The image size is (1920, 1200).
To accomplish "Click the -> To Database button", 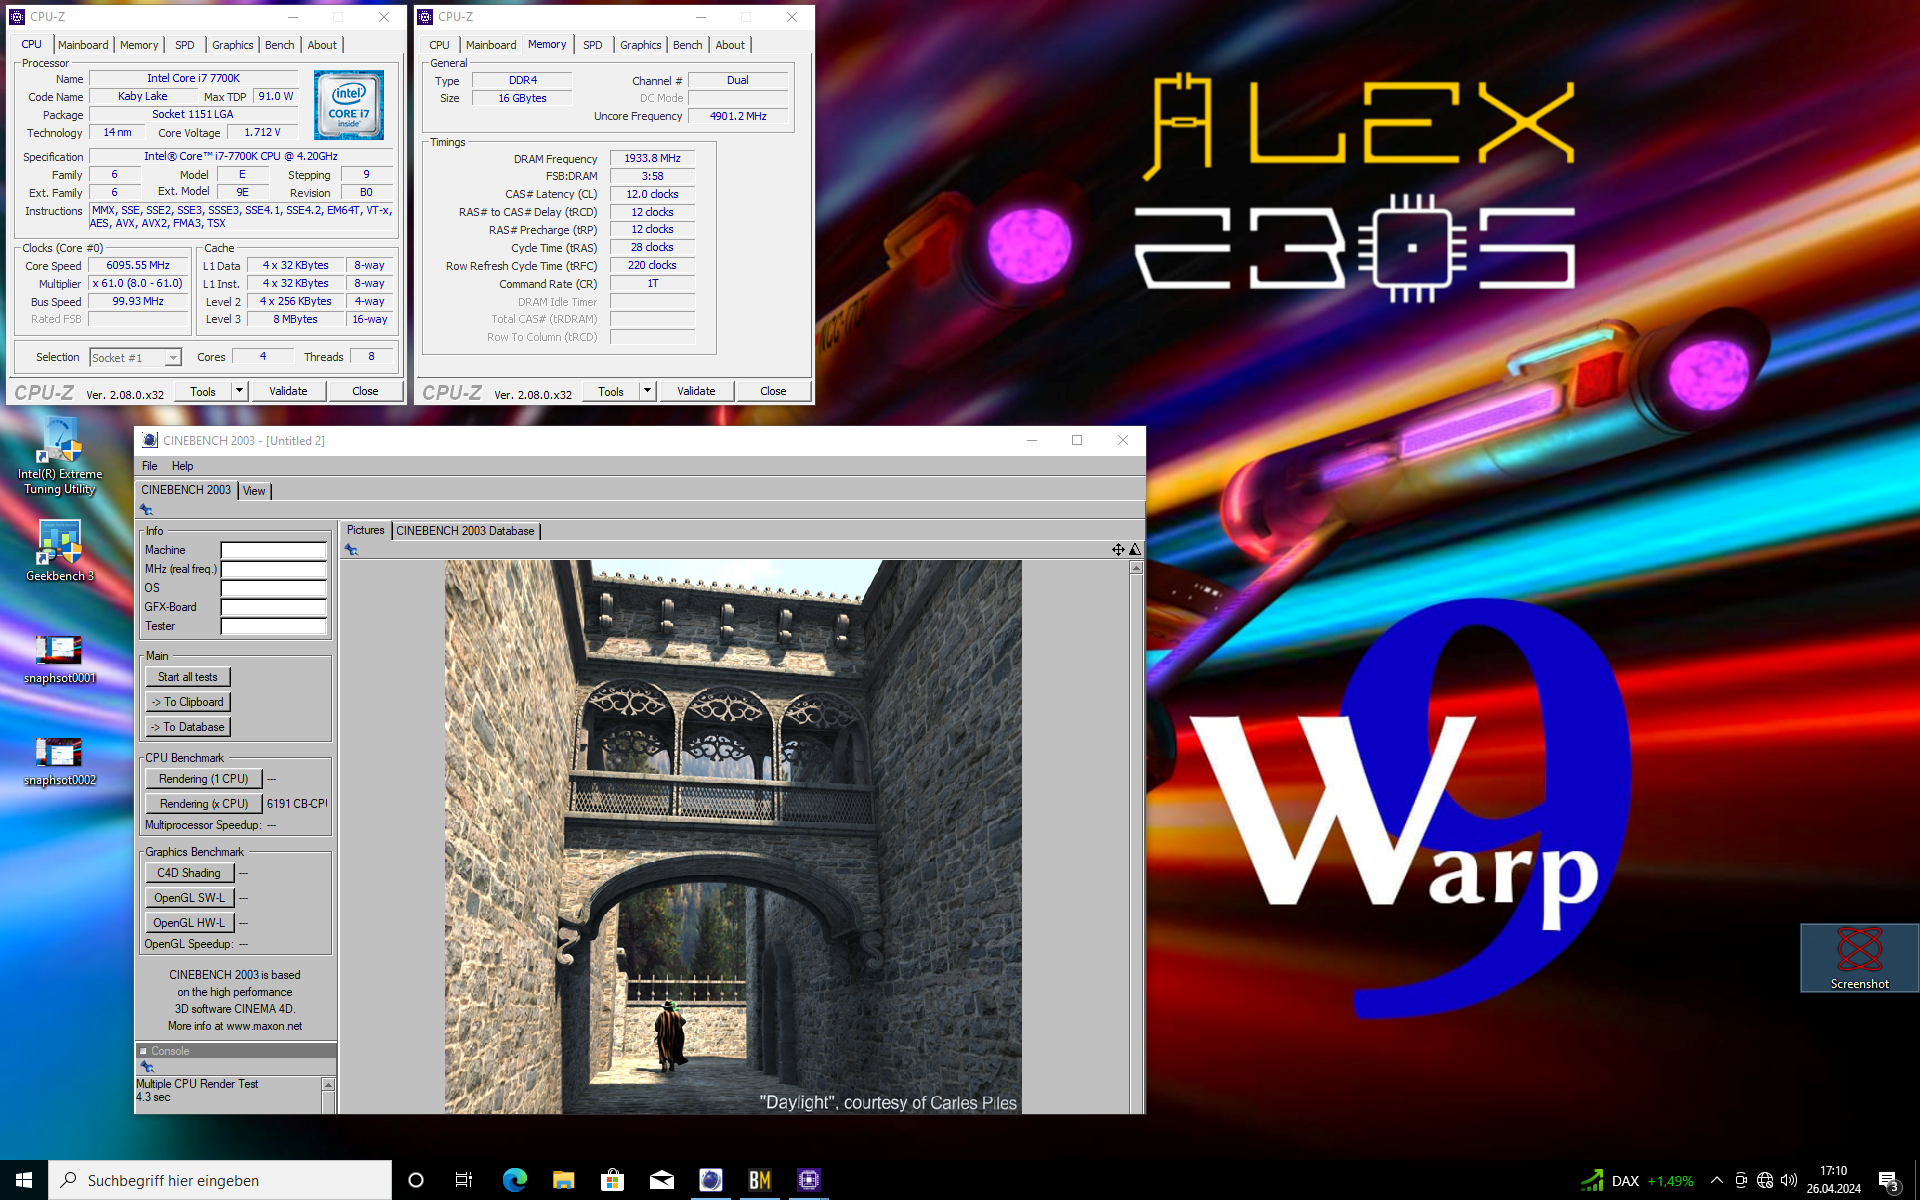I will click(188, 727).
